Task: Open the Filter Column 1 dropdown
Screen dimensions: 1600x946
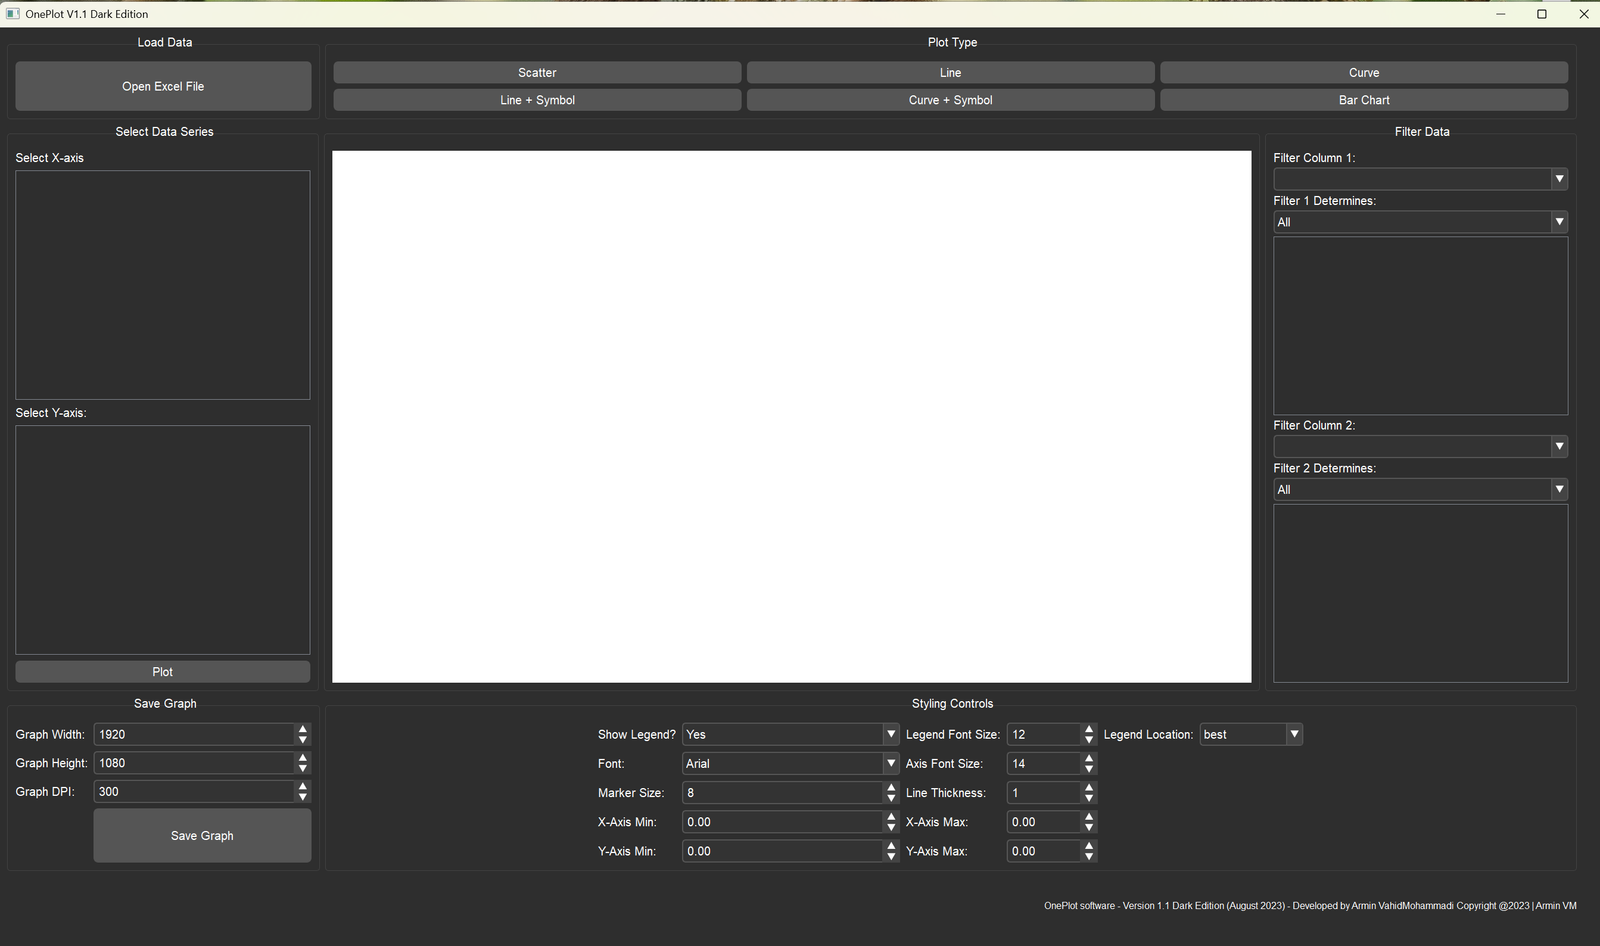Action: point(1558,178)
